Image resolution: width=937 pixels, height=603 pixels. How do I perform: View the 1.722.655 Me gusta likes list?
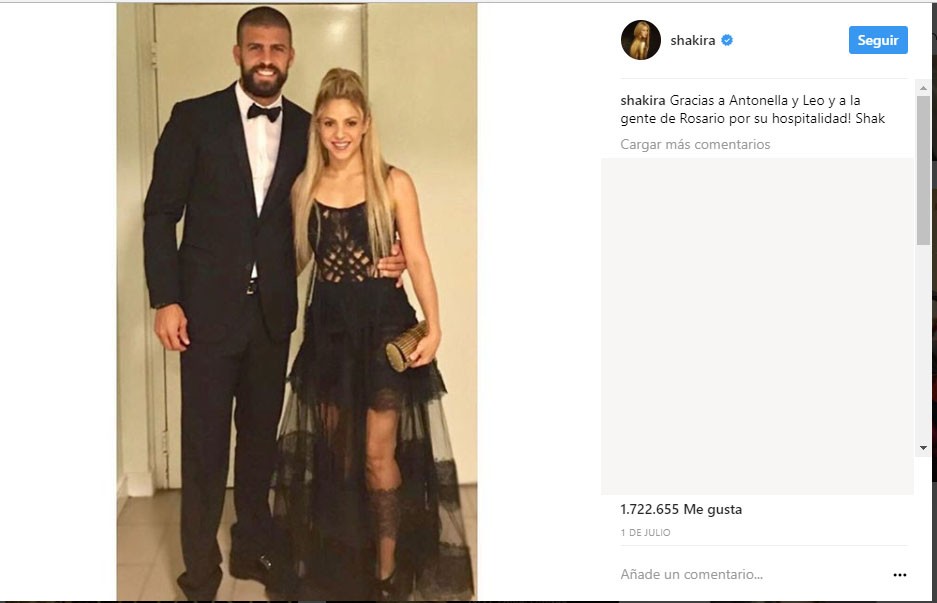681,509
